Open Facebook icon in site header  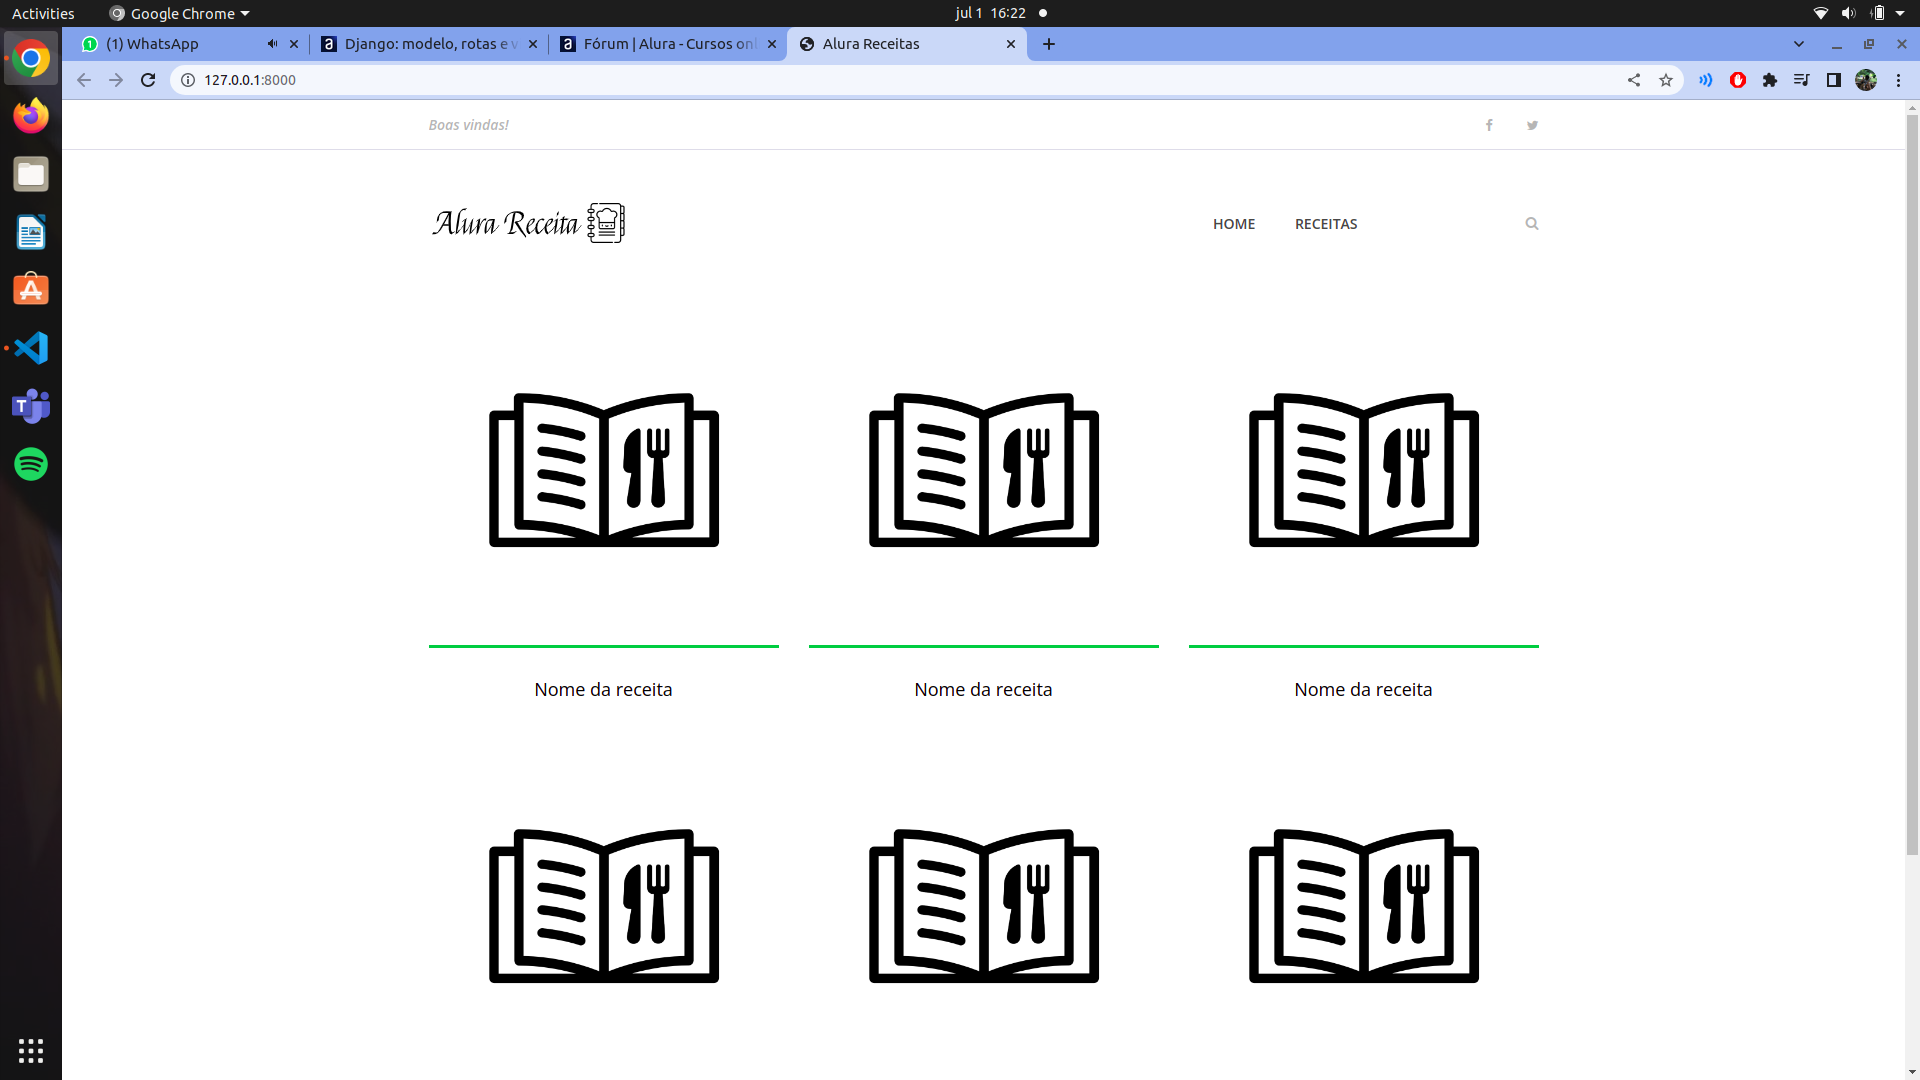pyautogui.click(x=1489, y=125)
